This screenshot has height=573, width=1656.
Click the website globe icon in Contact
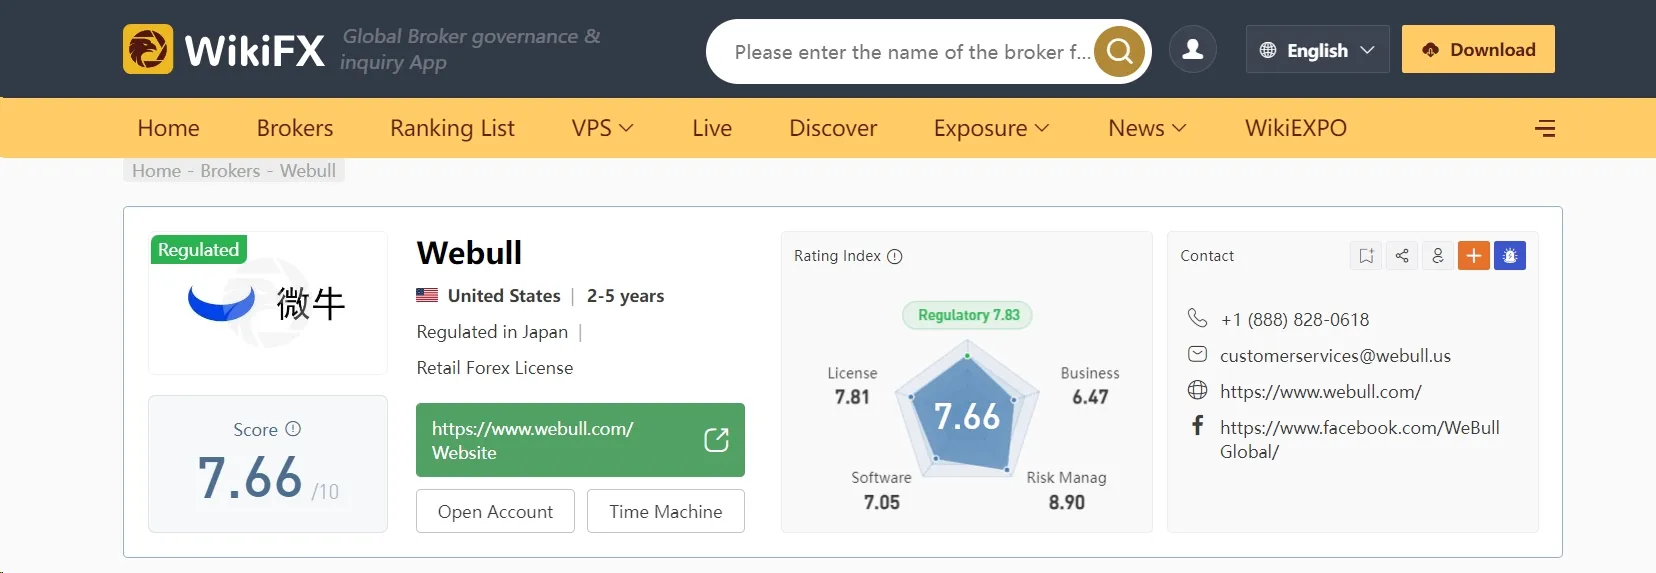pyautogui.click(x=1197, y=390)
